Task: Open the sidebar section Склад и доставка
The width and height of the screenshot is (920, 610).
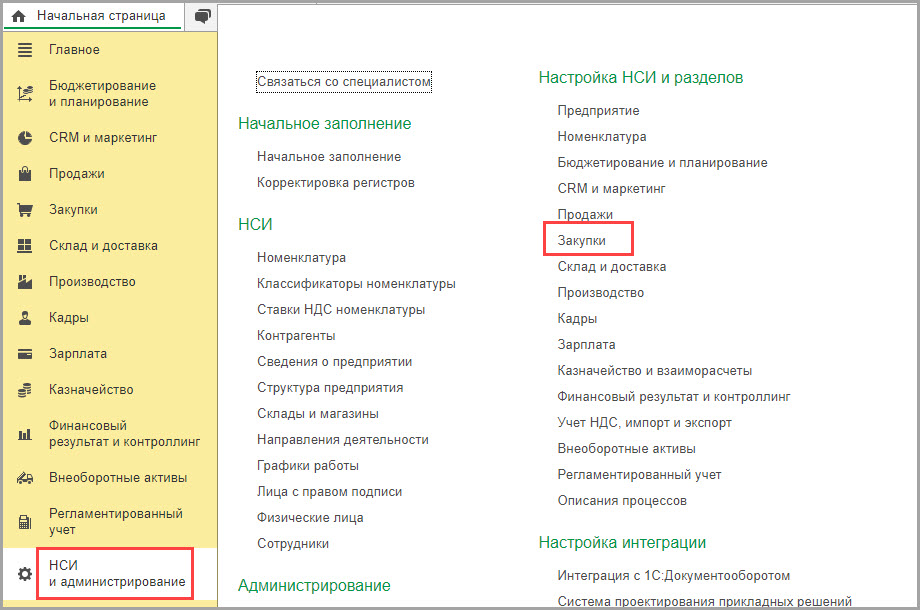Action: [x=103, y=246]
